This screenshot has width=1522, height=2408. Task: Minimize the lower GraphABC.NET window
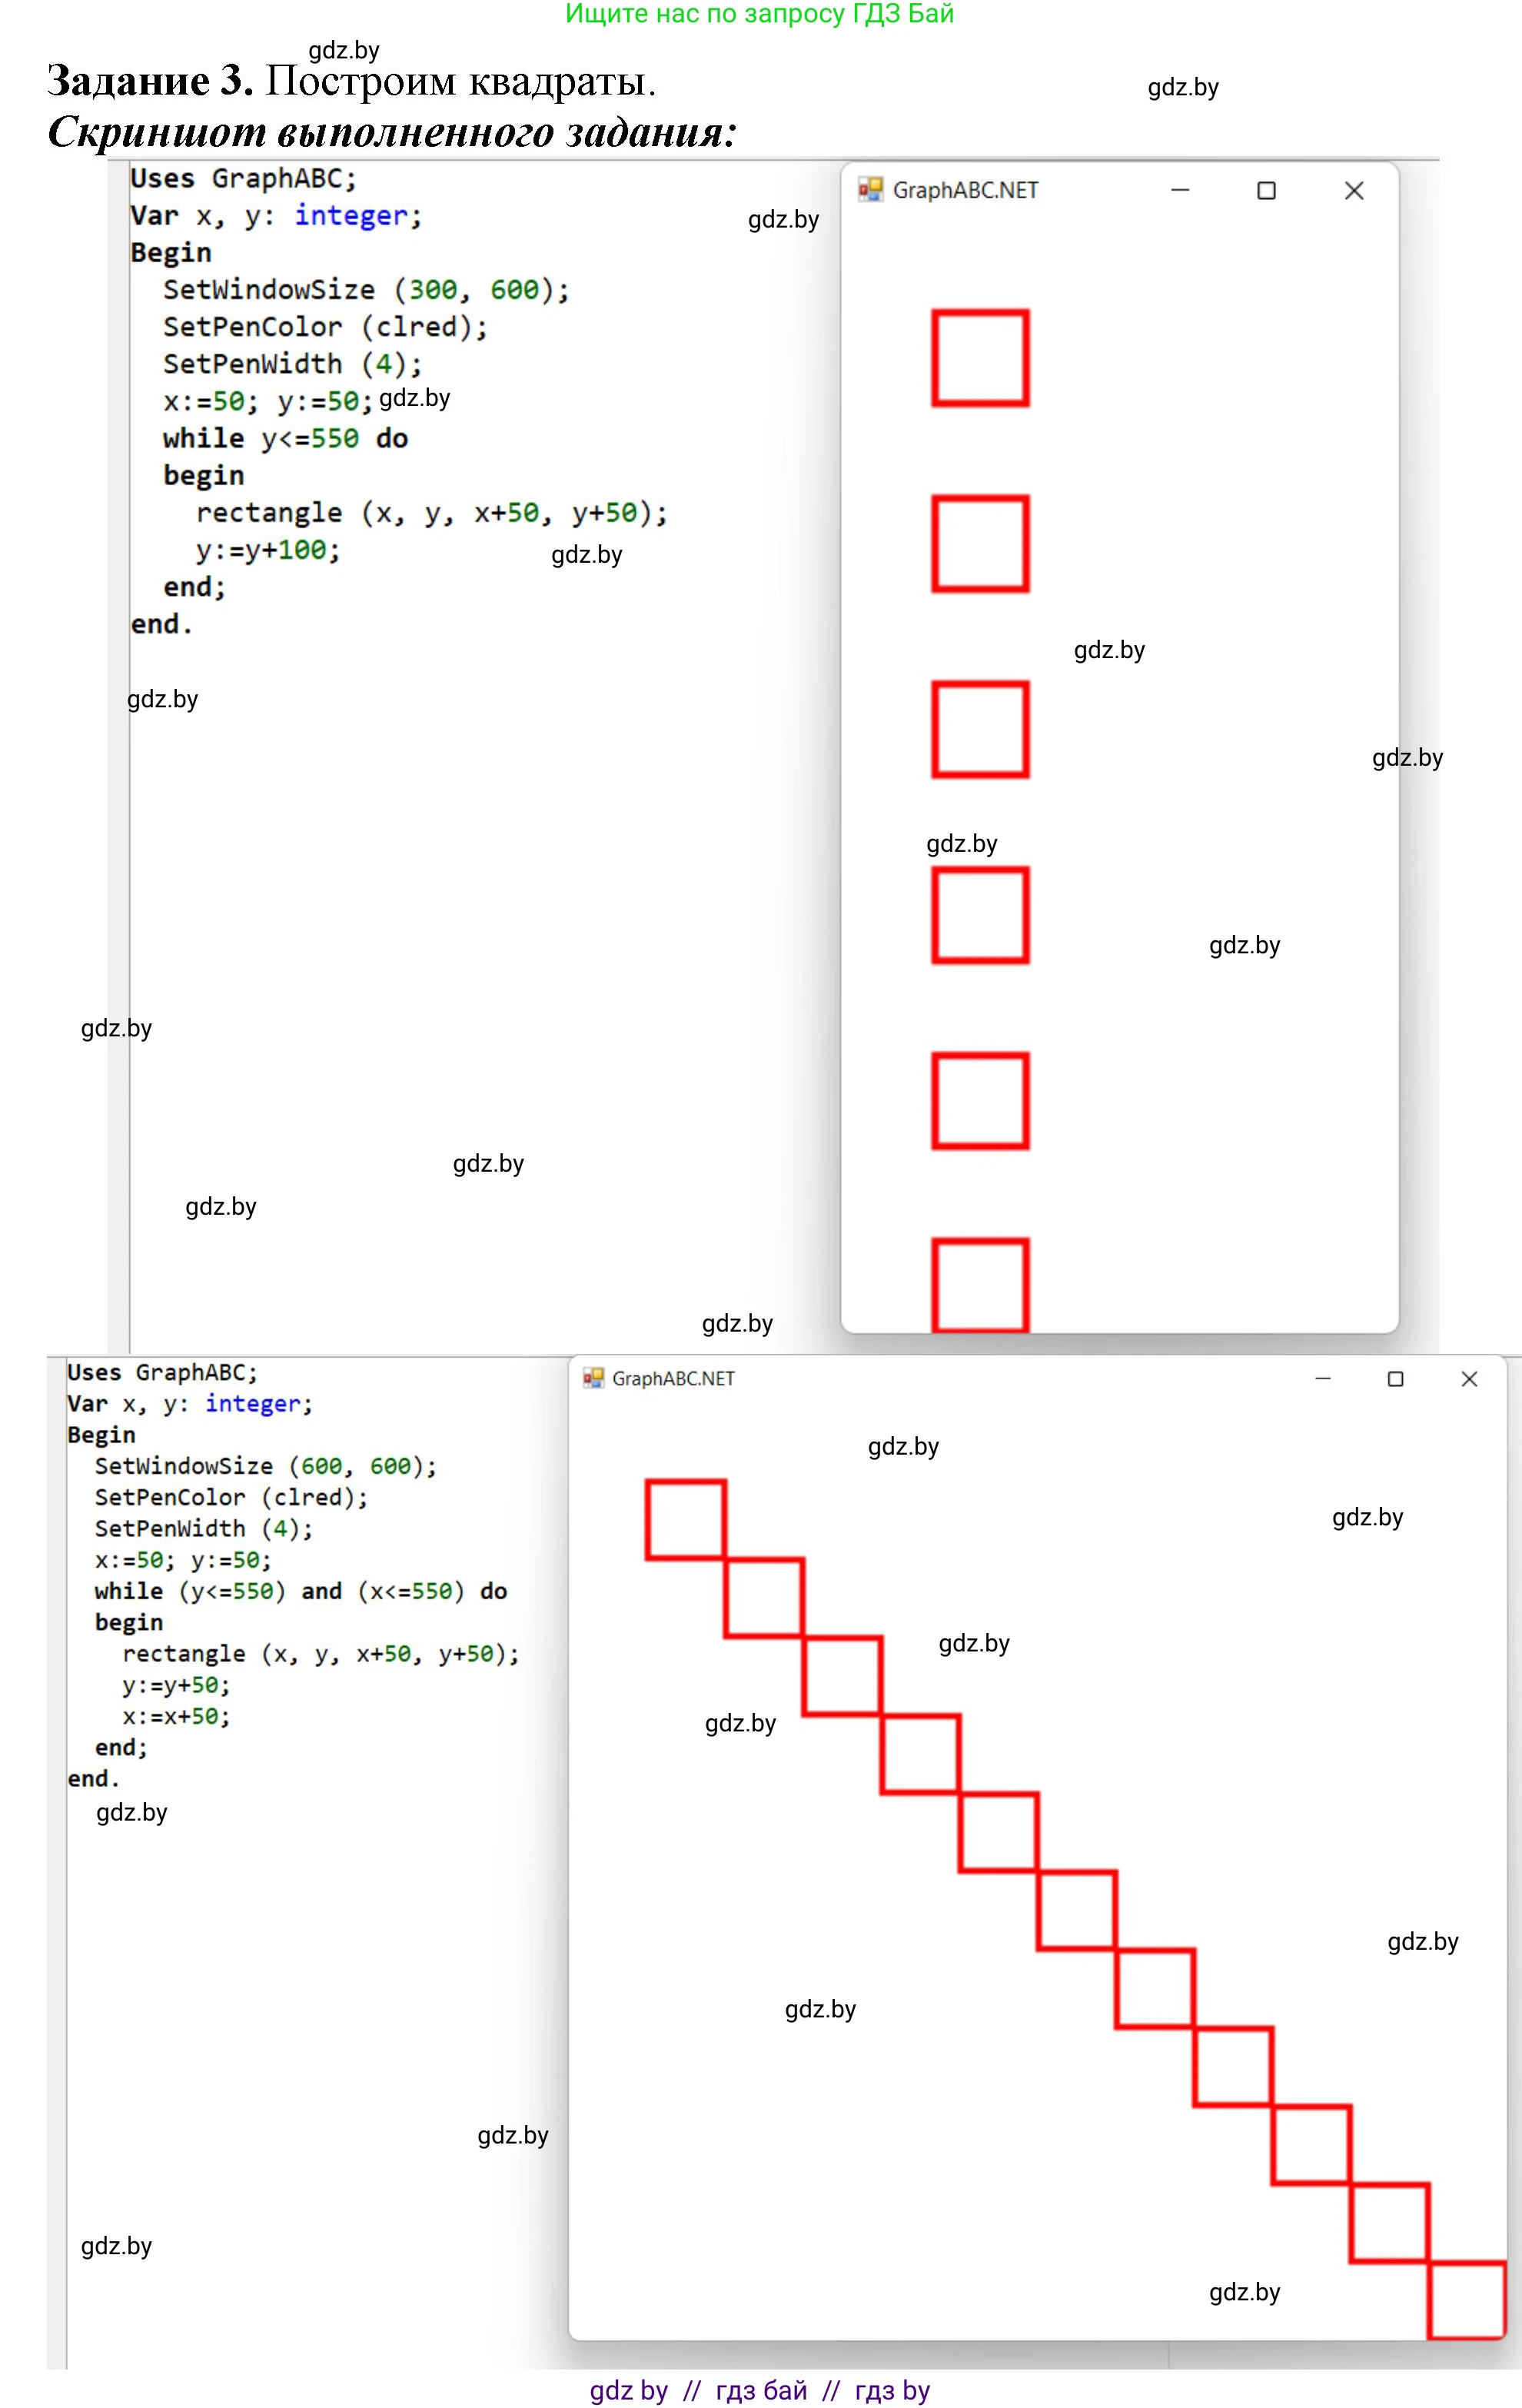point(1323,1378)
